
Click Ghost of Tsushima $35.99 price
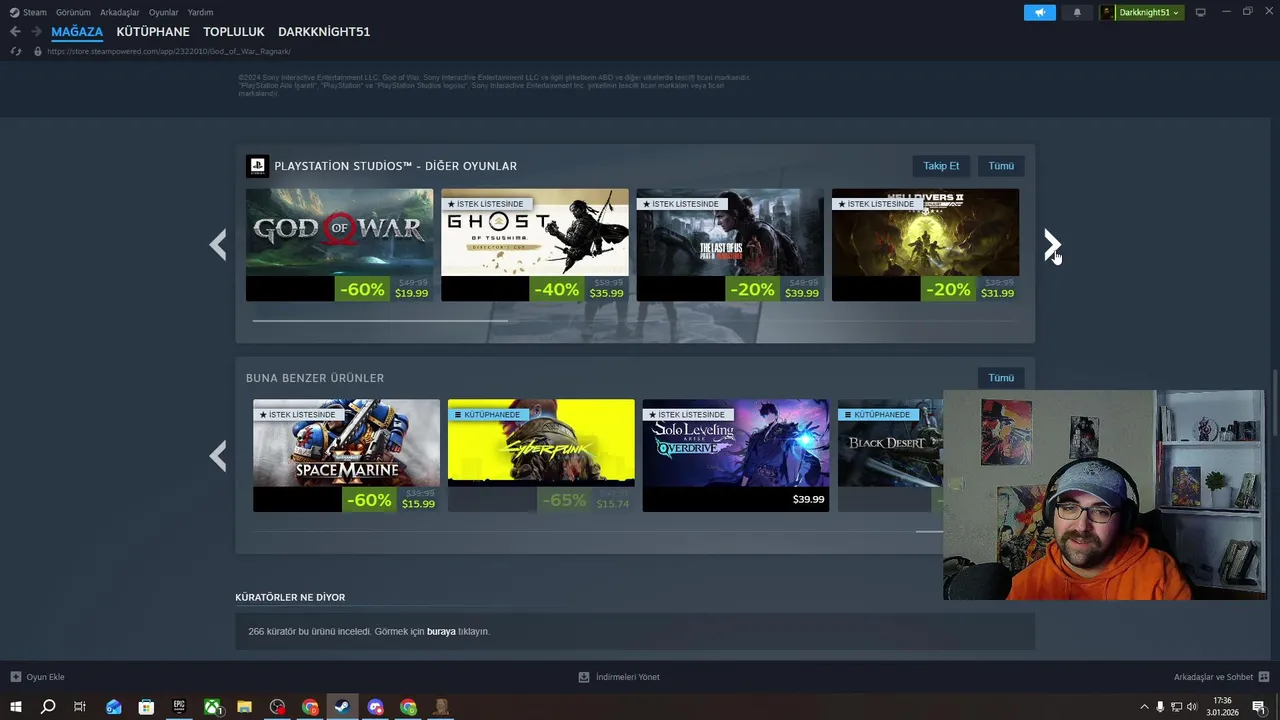606,293
